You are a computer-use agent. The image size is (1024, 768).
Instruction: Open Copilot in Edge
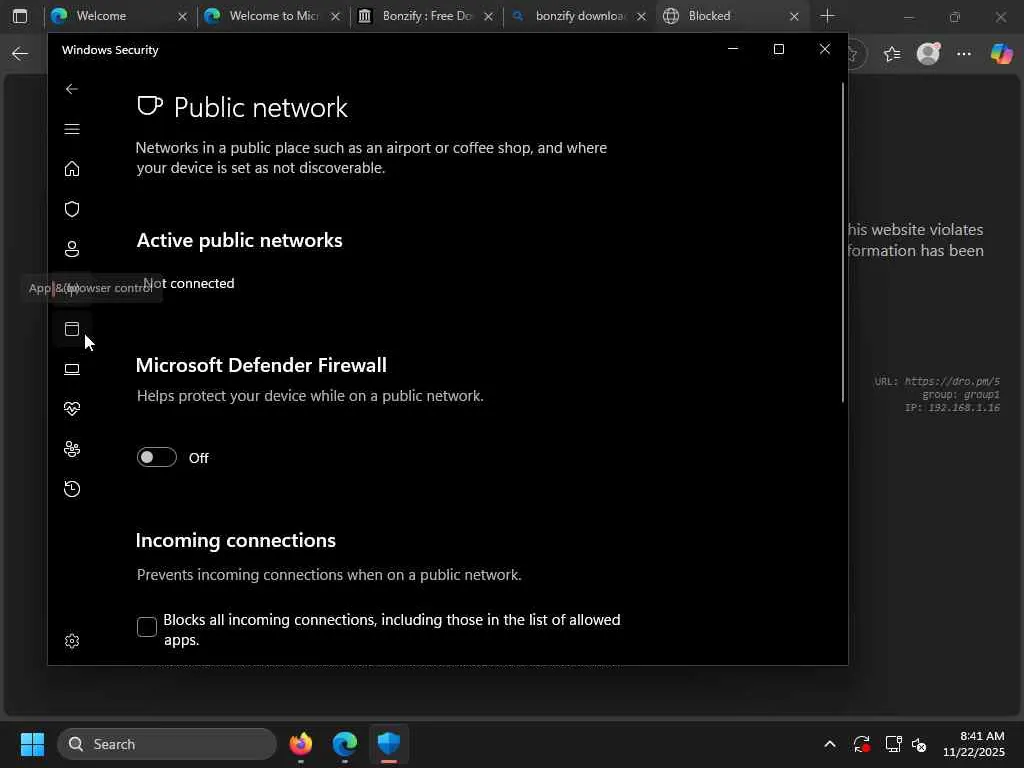click(1001, 54)
